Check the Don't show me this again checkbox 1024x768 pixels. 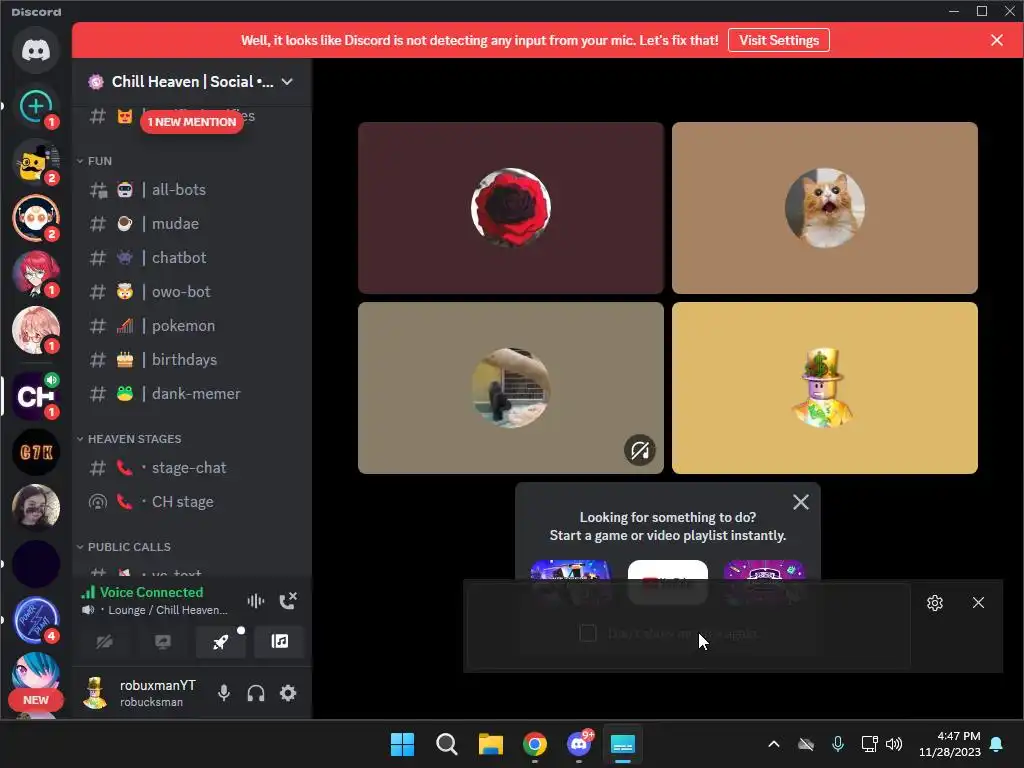[588, 633]
